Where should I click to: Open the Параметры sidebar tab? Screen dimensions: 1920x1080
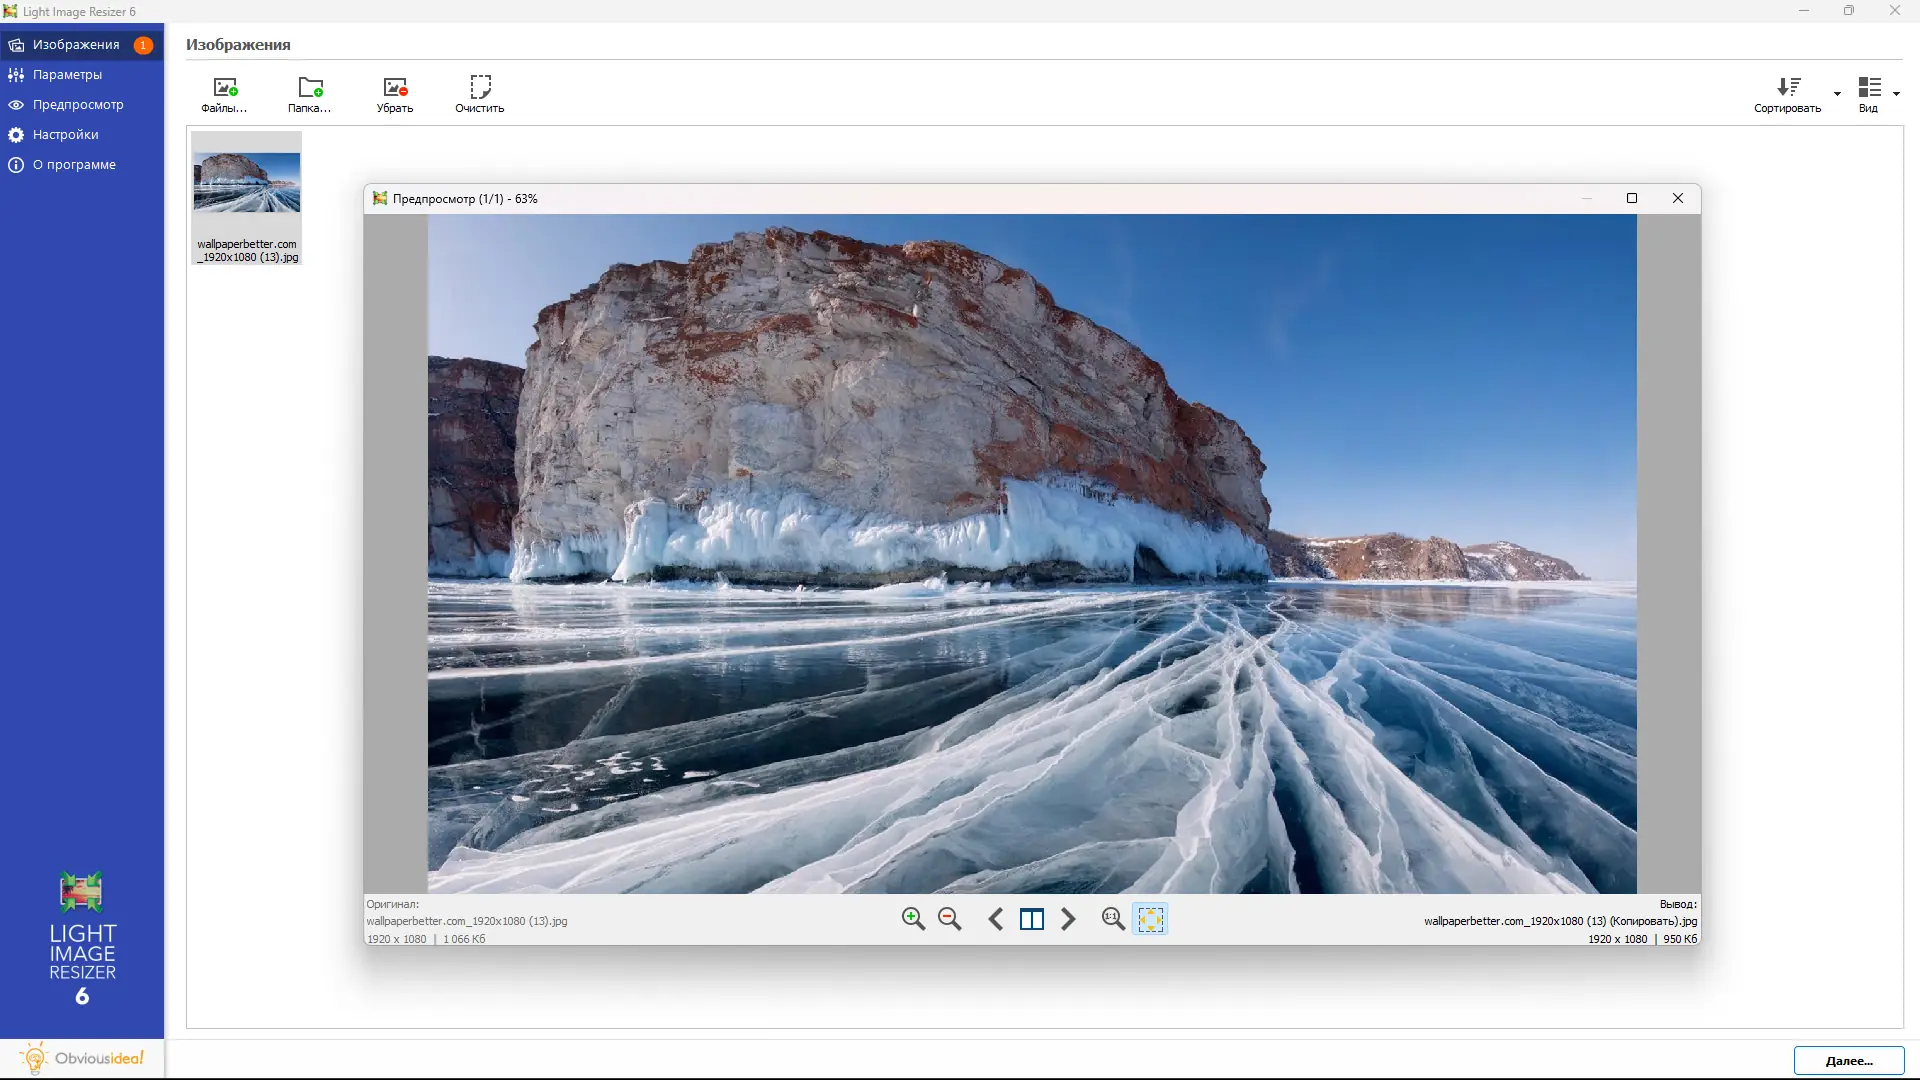pos(67,75)
